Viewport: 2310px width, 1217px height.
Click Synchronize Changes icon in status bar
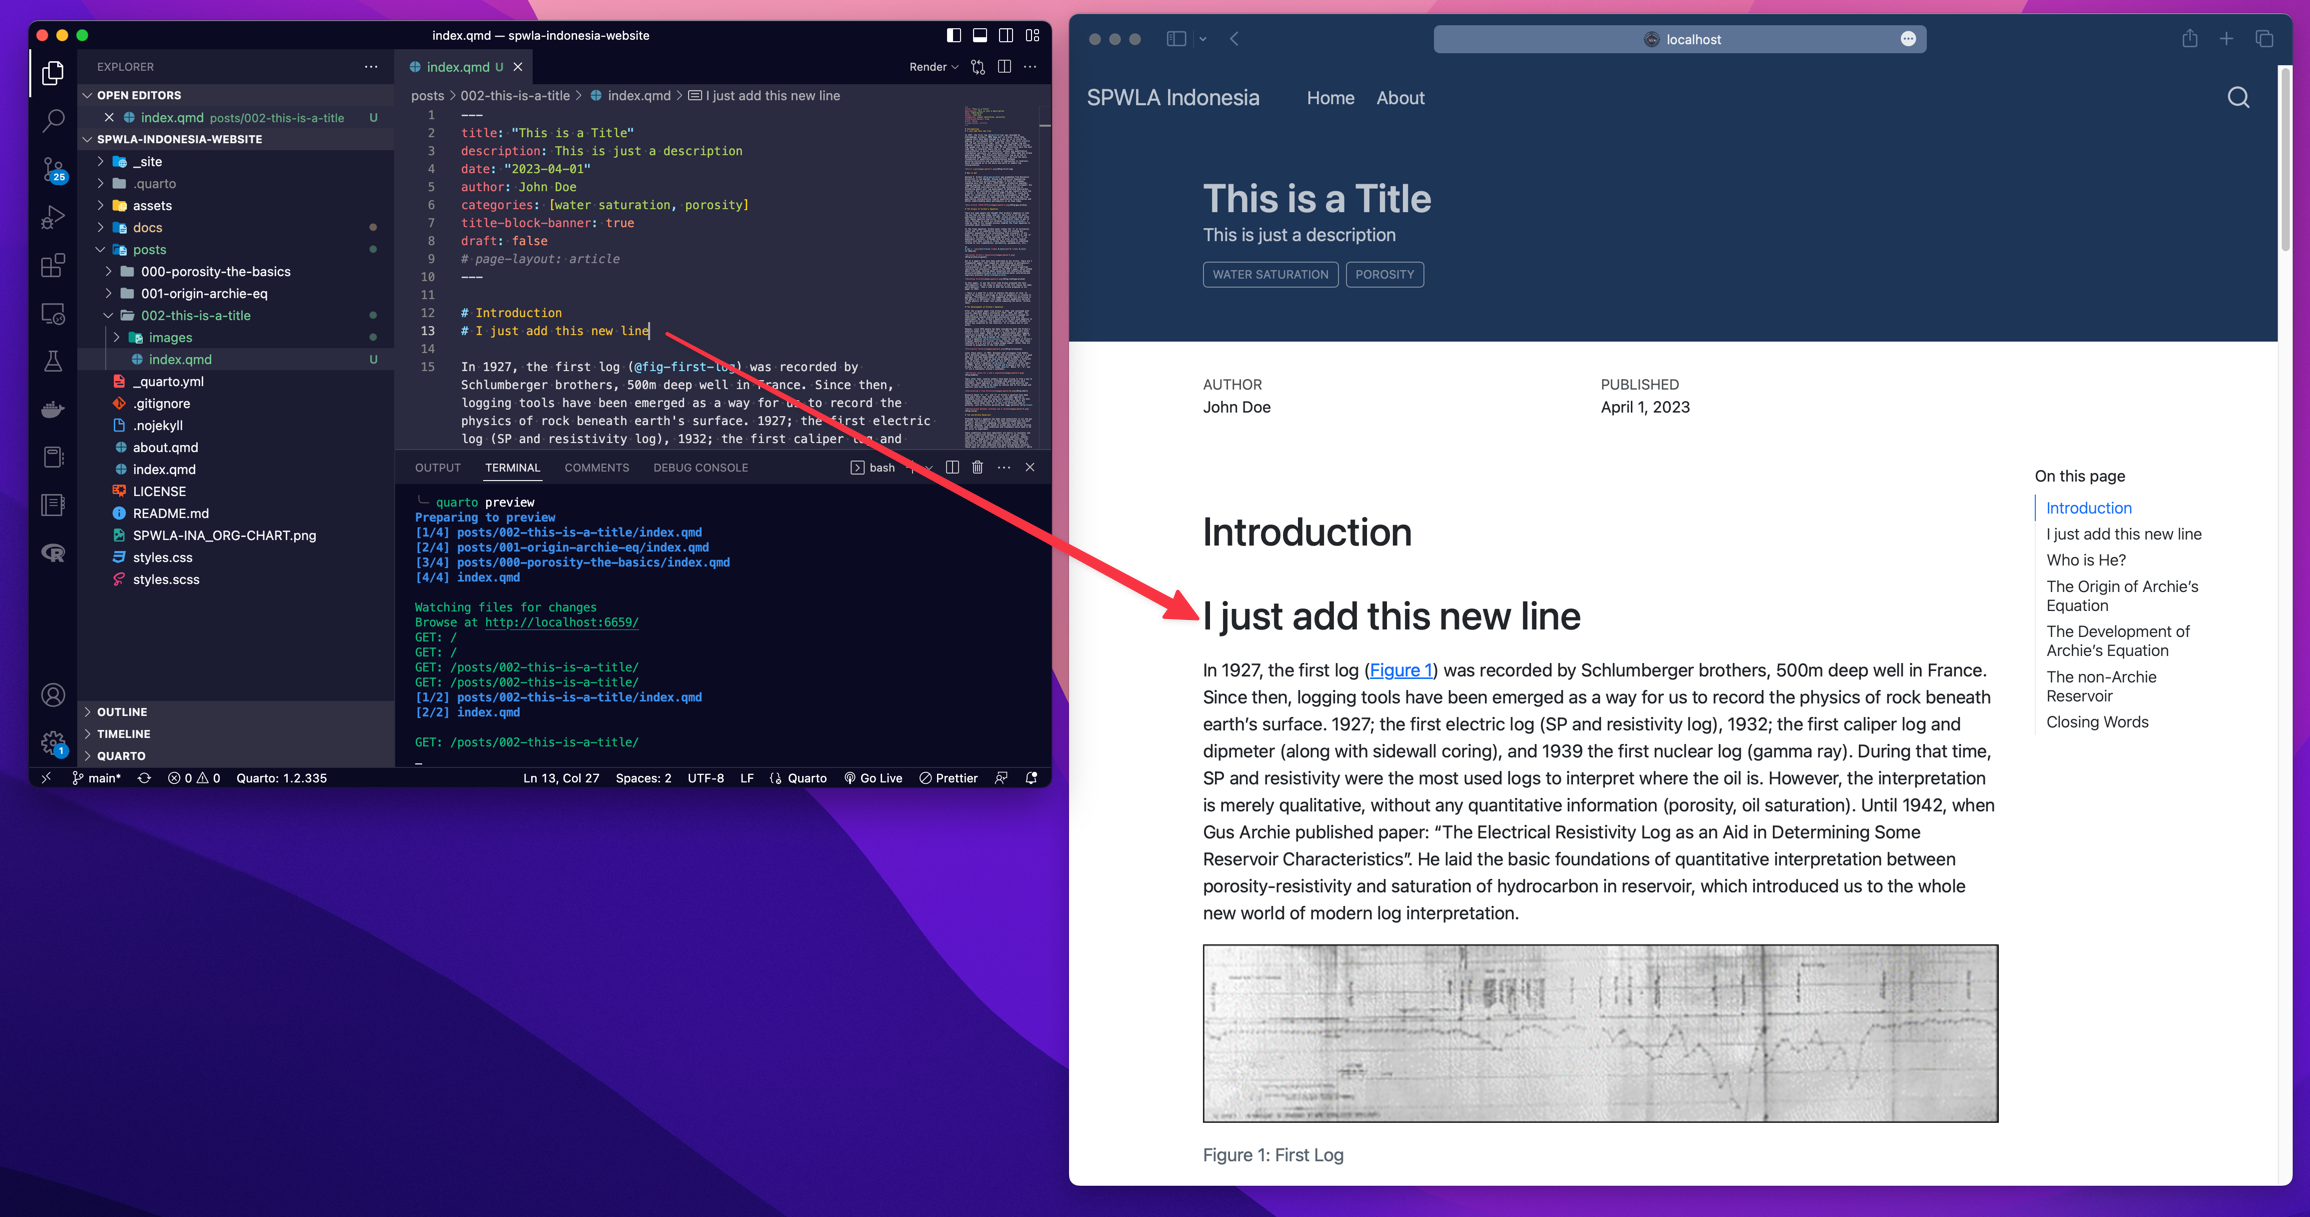click(x=144, y=778)
